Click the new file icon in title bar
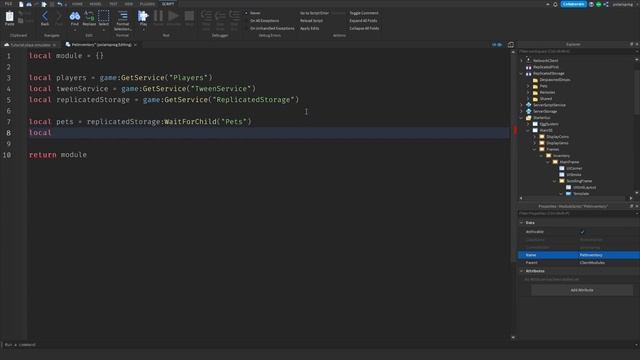640x360 pixels. click(21, 4)
